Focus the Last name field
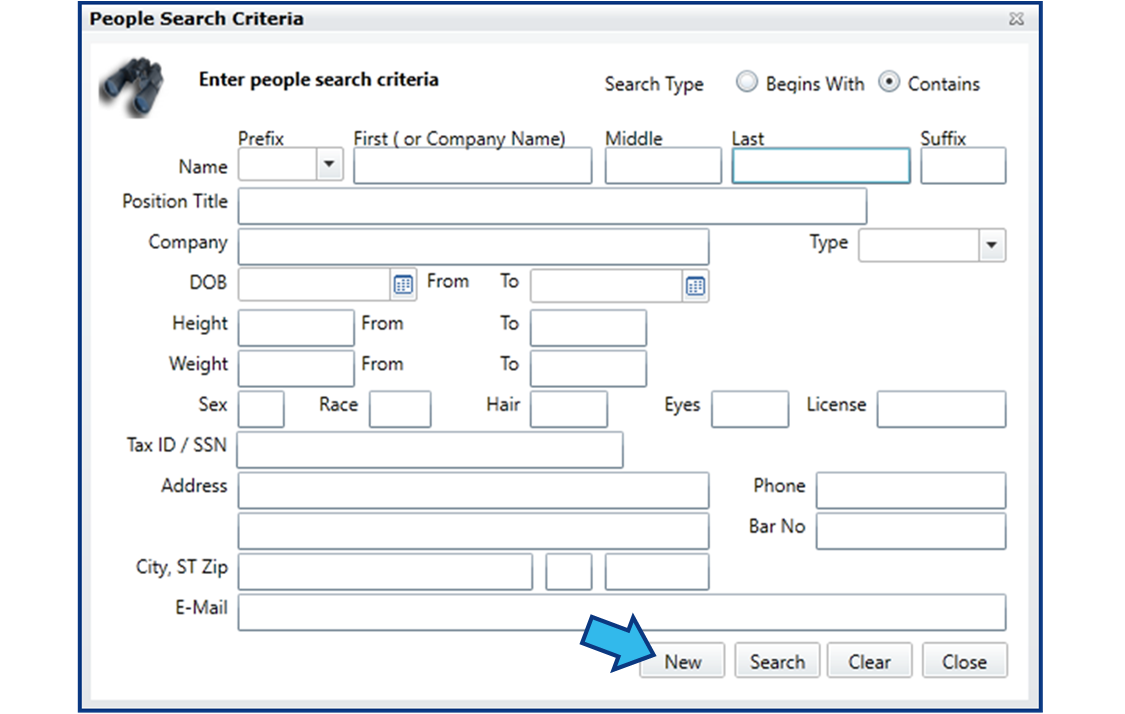Screen dimensions: 1125x714 [821, 166]
